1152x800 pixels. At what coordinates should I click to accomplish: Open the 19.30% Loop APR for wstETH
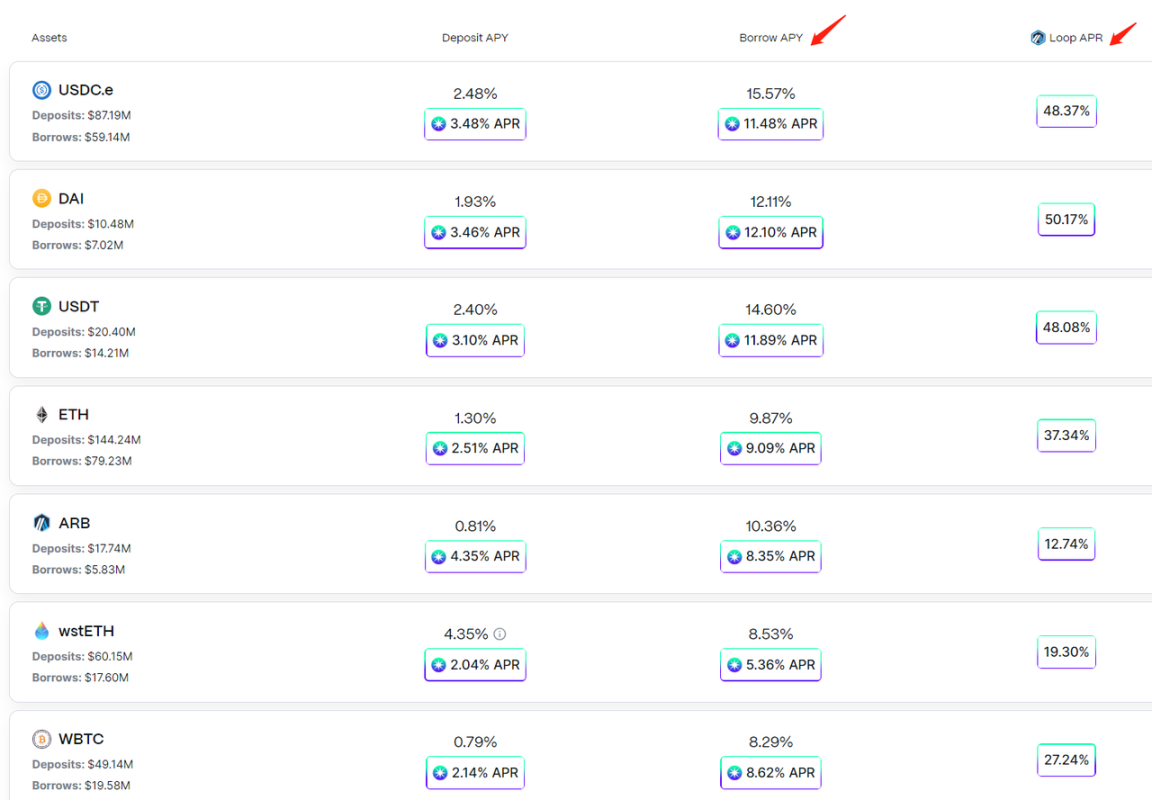(1066, 652)
